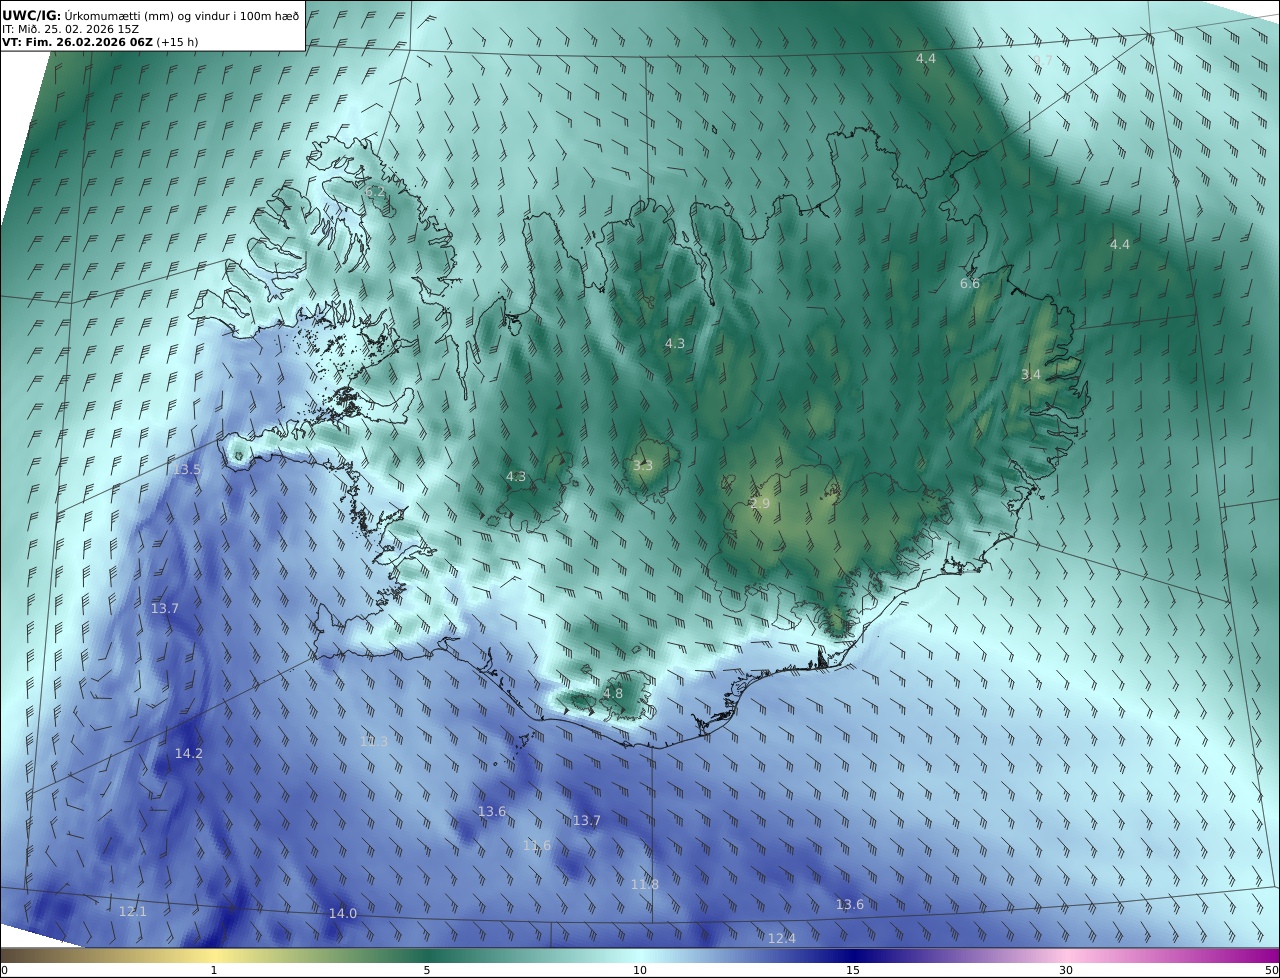The width and height of the screenshot is (1280, 978).
Task: Pick the dark green colorbar color above 5
Action: (427, 955)
